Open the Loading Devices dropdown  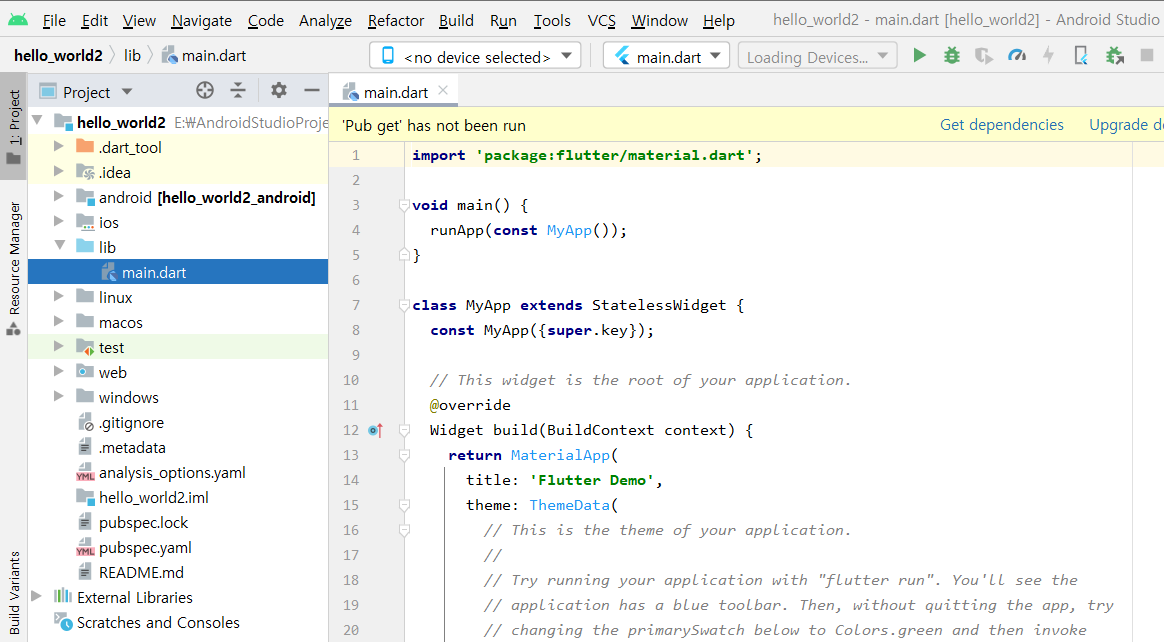(x=817, y=56)
